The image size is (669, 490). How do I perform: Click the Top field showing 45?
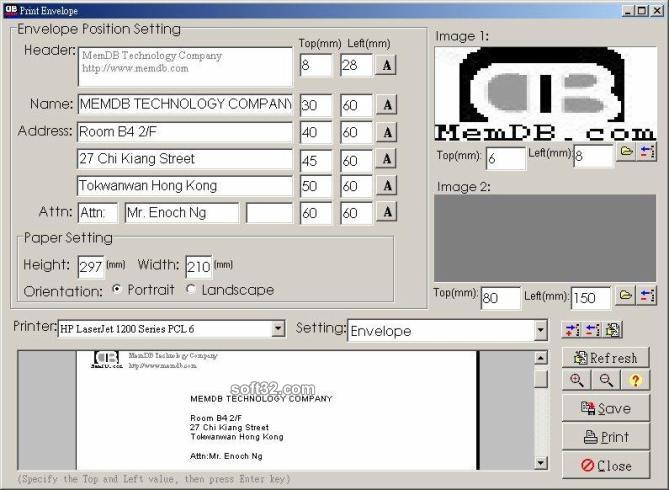click(316, 160)
